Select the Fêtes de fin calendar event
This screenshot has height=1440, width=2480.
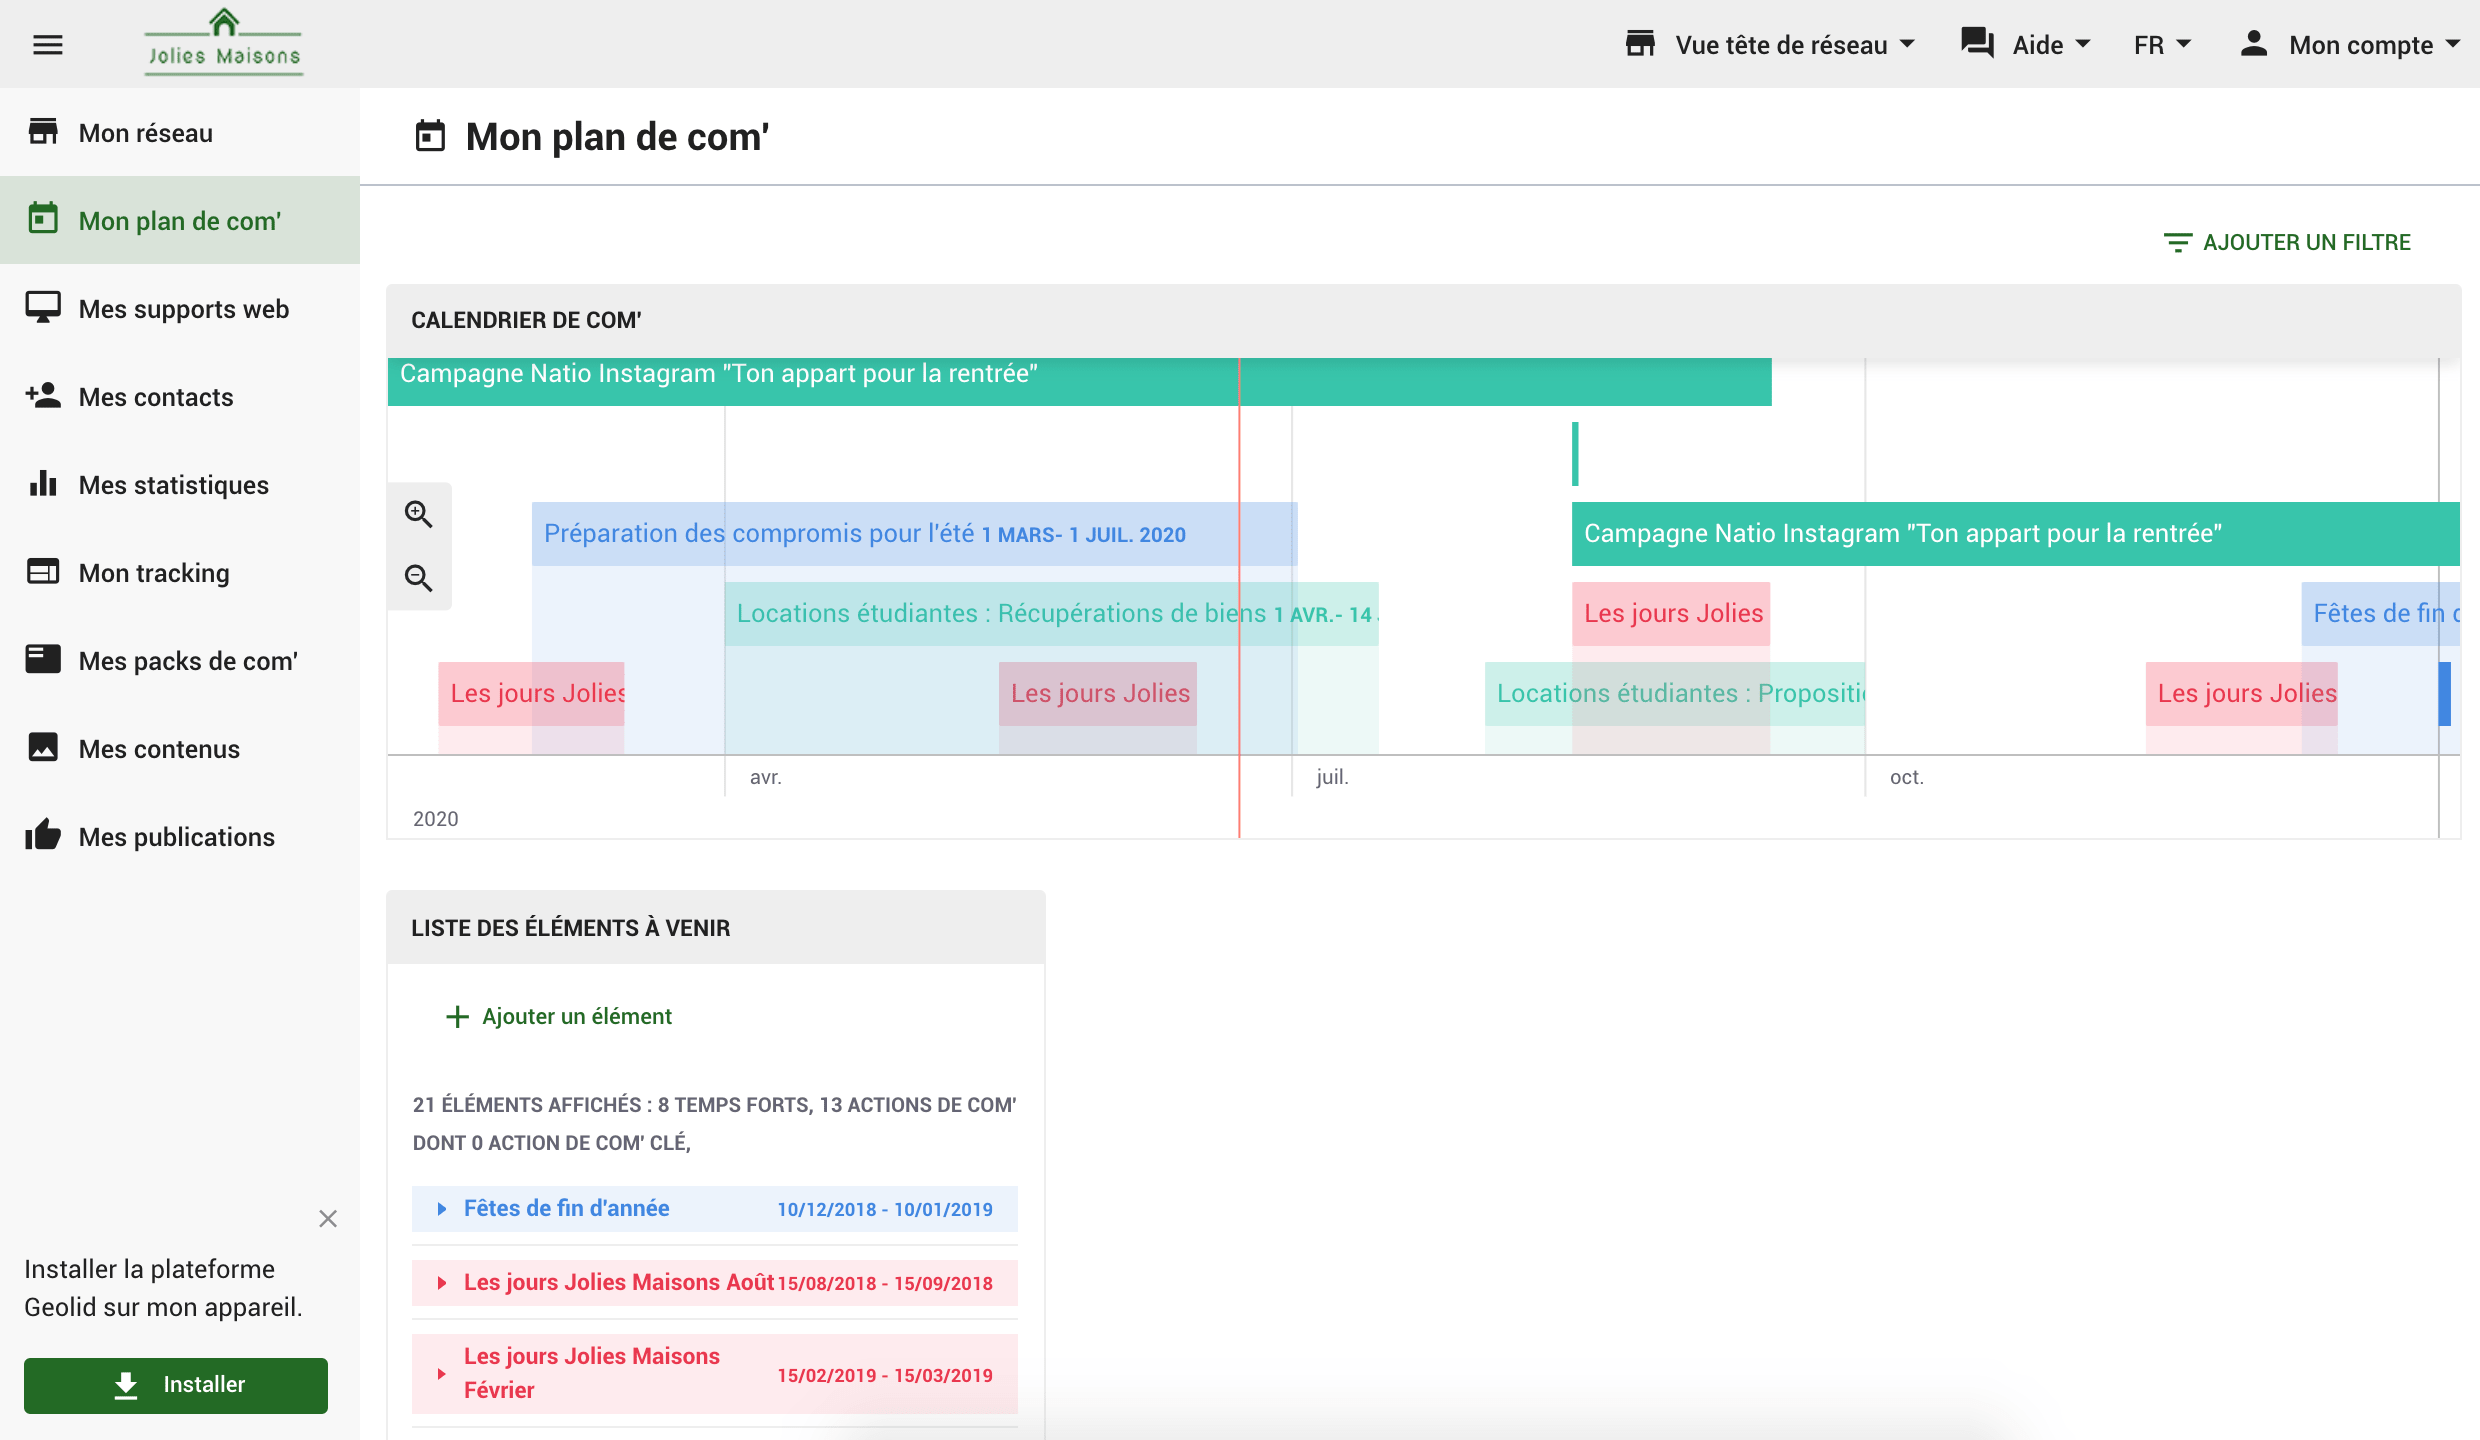[2380, 613]
